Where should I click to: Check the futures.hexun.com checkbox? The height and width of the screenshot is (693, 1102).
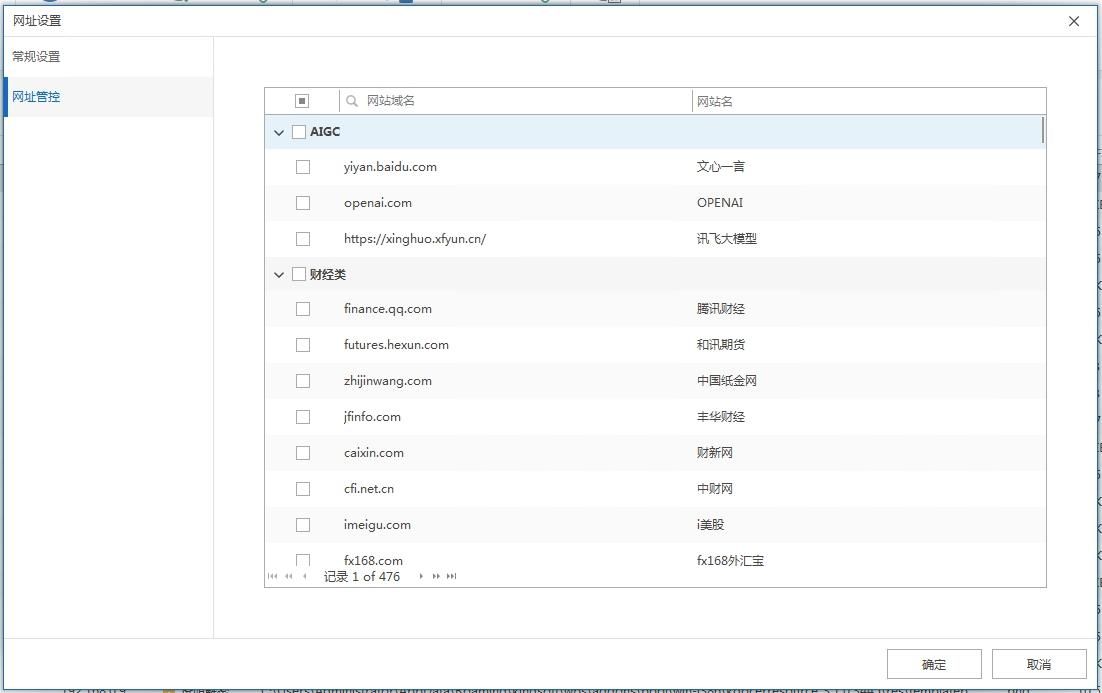[303, 345]
